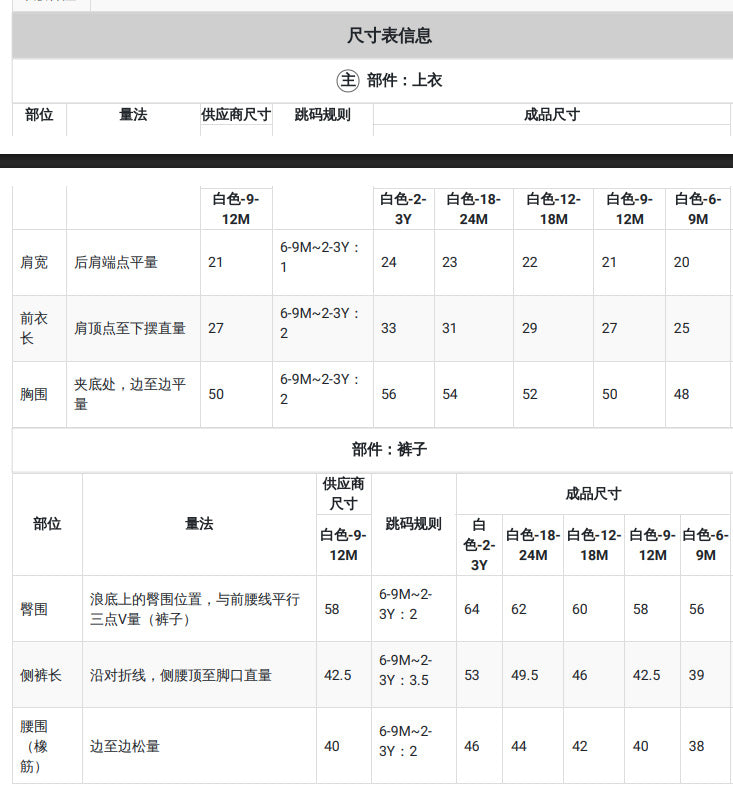Screen dimensions: 733x787
Task: Click 跳码规则 header in the 裤子 table
Action: point(413,523)
